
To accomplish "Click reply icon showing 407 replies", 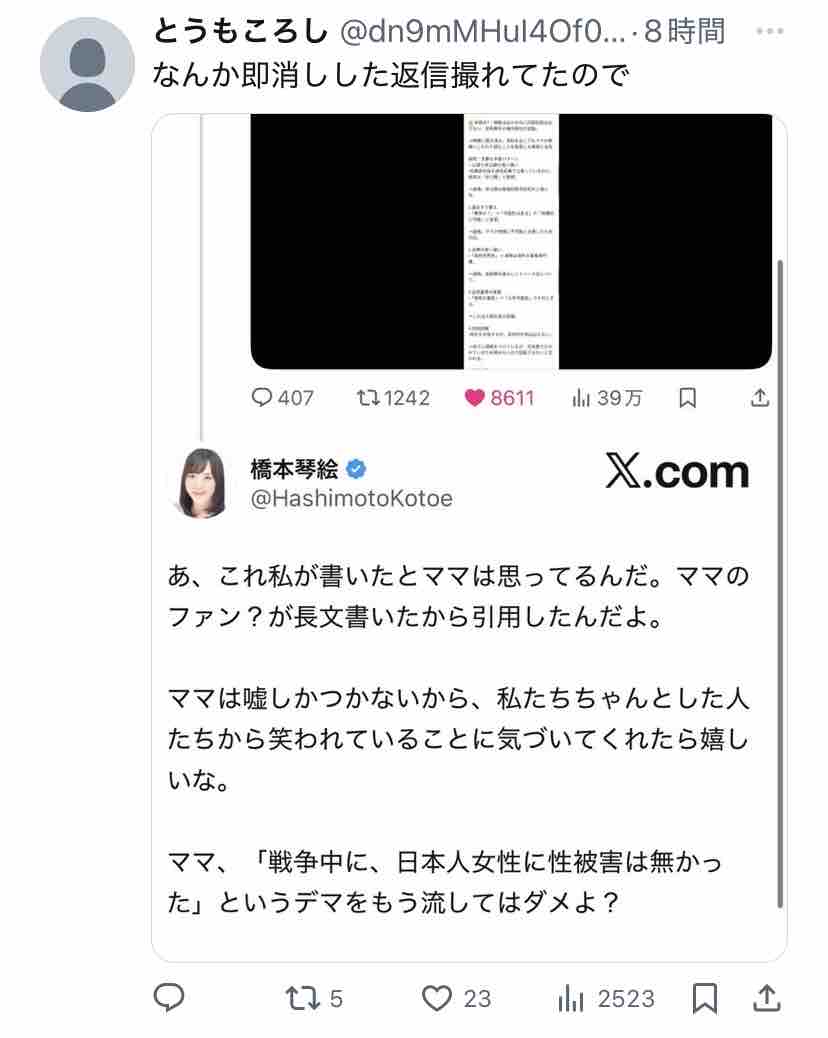I will (283, 397).
